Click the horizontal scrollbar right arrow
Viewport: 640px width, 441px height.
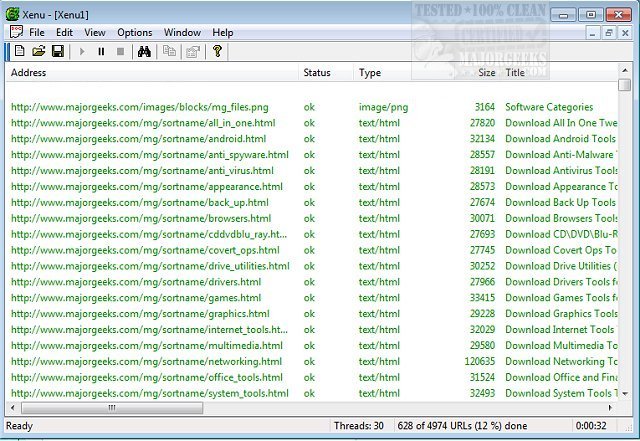[611, 408]
